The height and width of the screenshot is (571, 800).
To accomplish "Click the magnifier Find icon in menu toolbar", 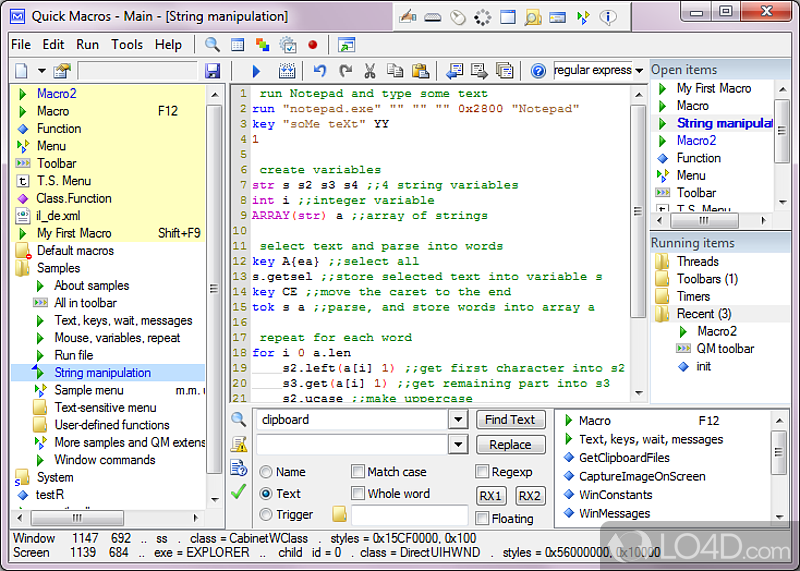I will coord(212,45).
